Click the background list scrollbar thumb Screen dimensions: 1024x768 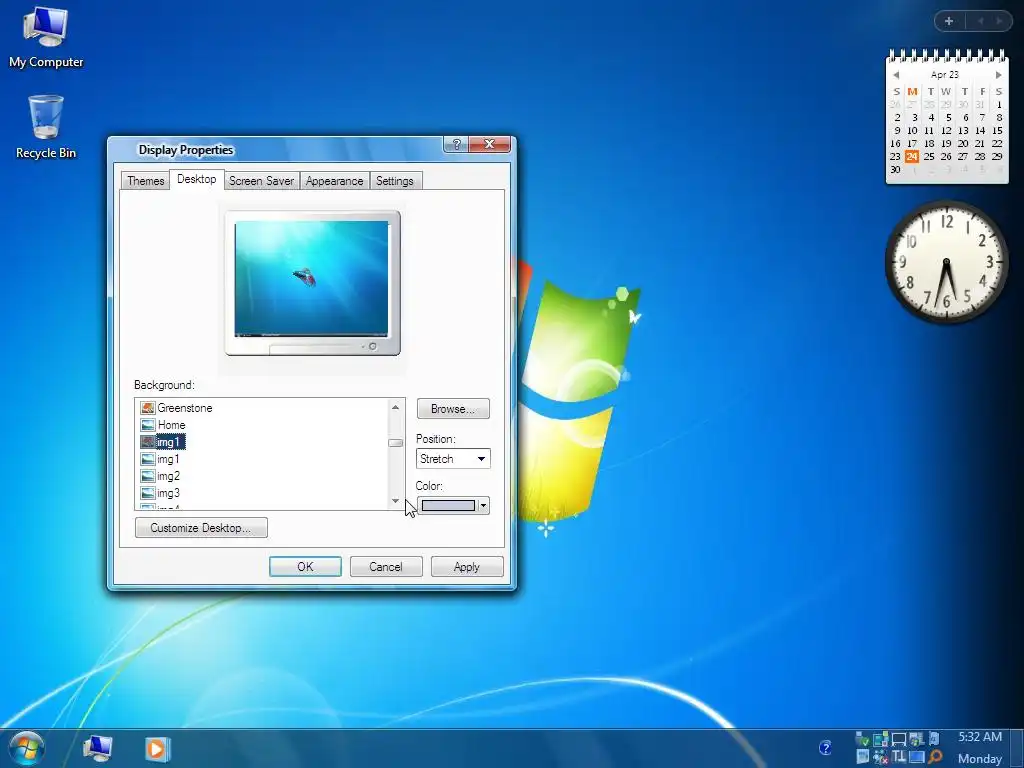coord(395,443)
